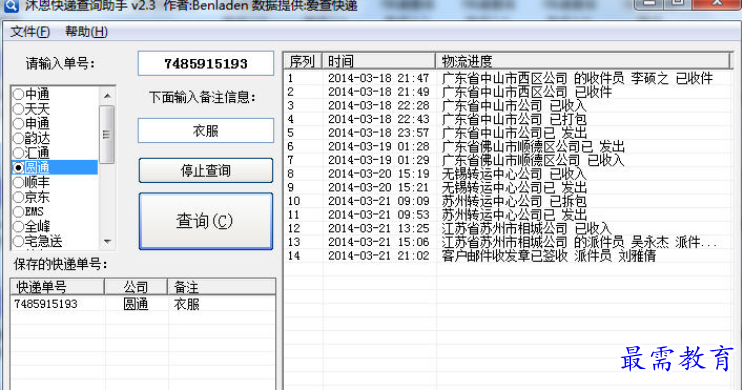742x390 pixels.
Task: Click the remark input field containing 衣服
Action: (x=206, y=131)
